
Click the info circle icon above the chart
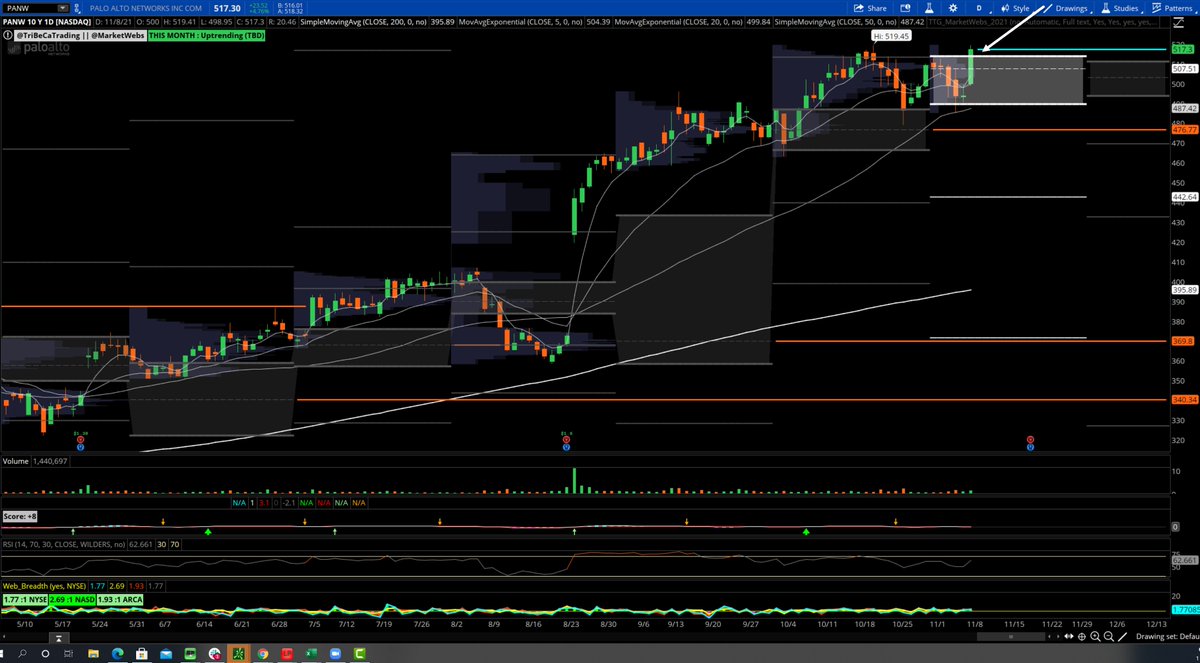pos(9,34)
